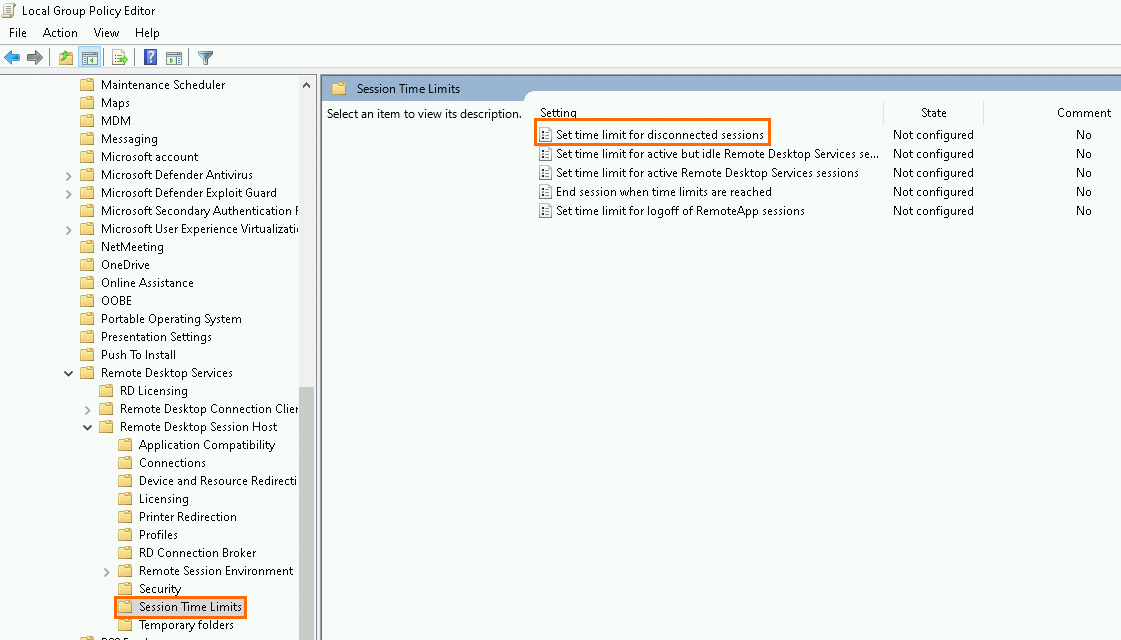Click Not configured state of End session row
The width and height of the screenshot is (1121, 640).
933,192
